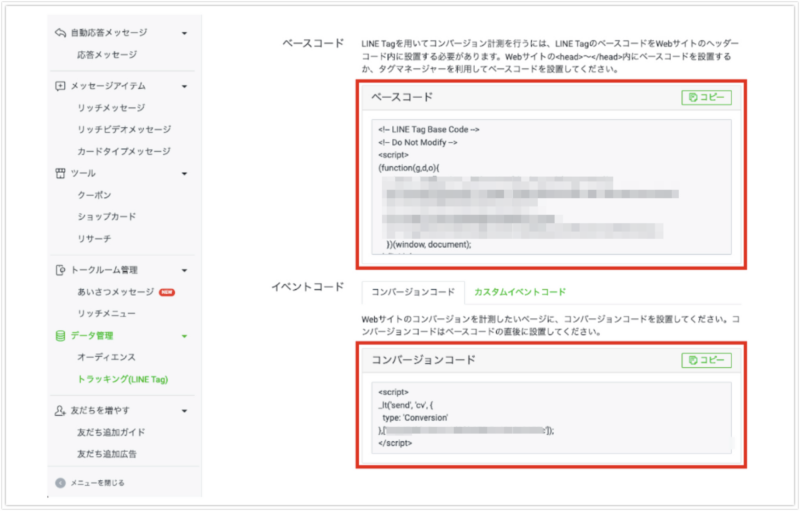800x511 pixels.
Task: Collapse the ツール section arrow
Action: (x=185, y=174)
